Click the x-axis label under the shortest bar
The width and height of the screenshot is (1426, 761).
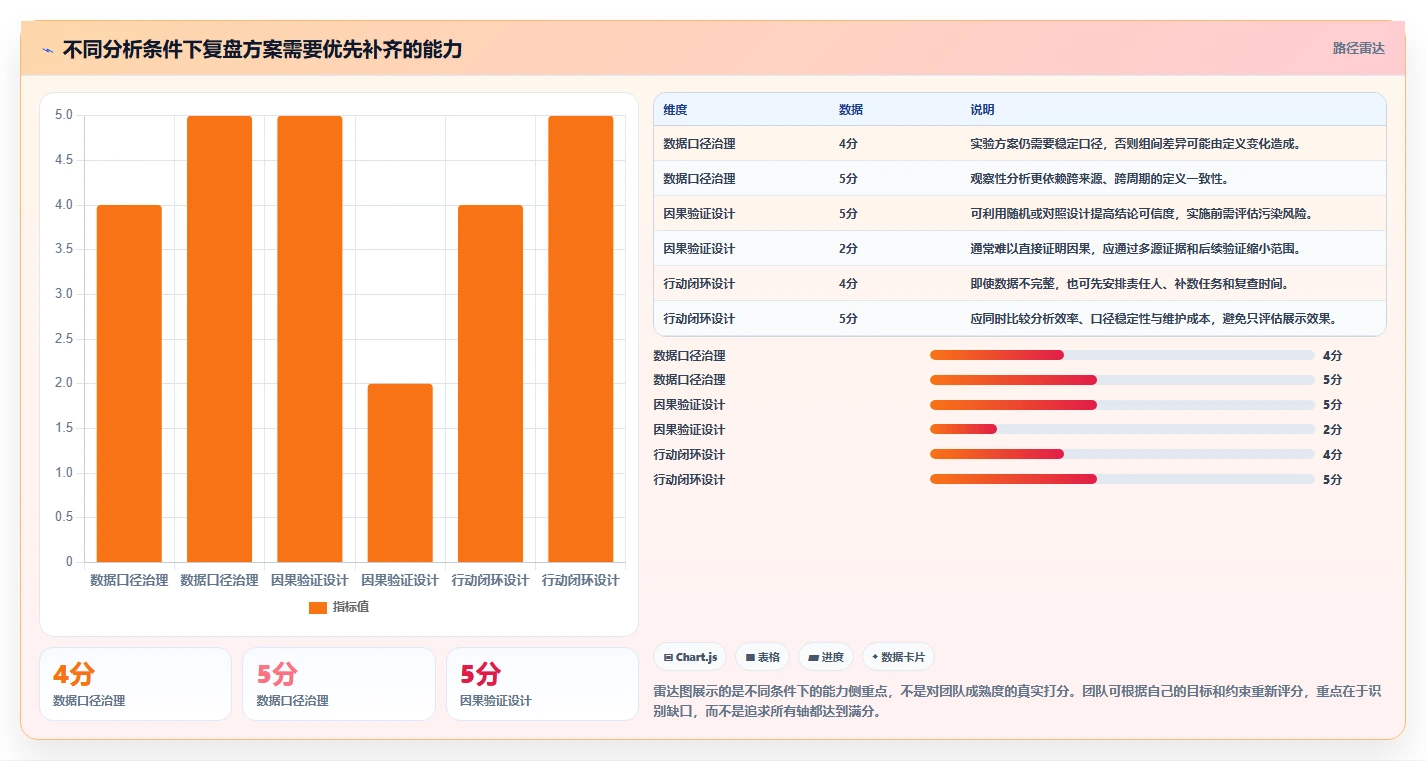[400, 580]
